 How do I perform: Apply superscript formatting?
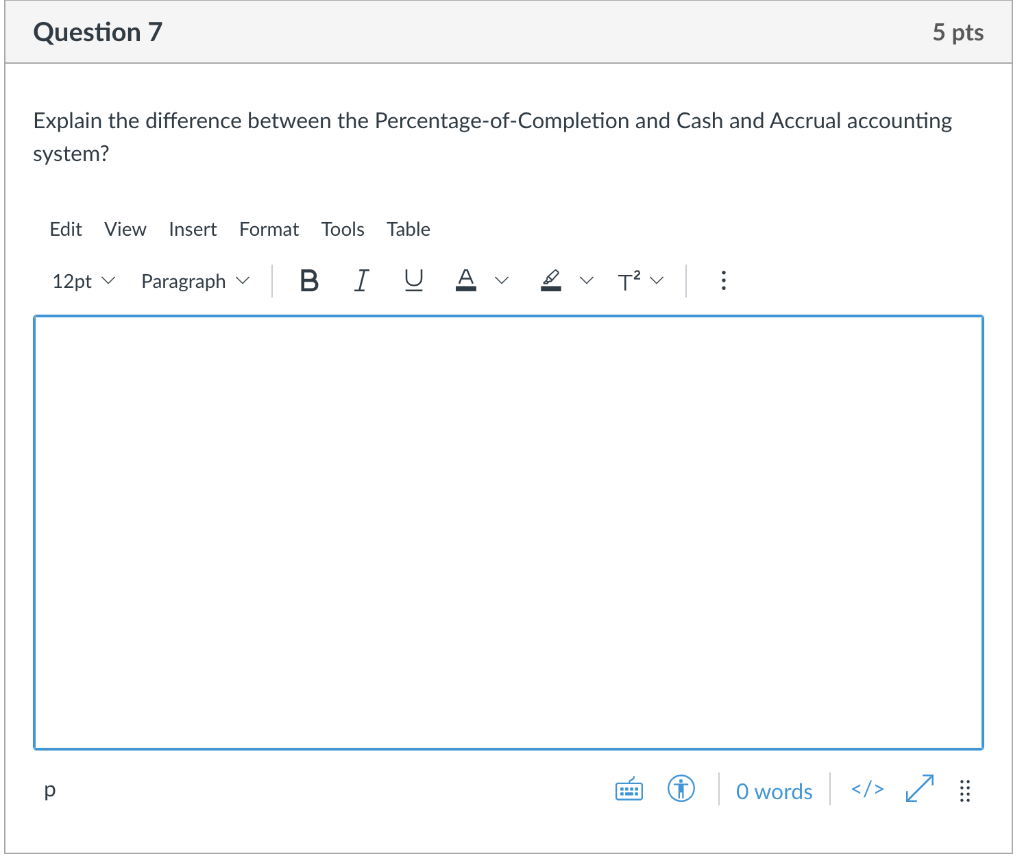click(x=629, y=281)
